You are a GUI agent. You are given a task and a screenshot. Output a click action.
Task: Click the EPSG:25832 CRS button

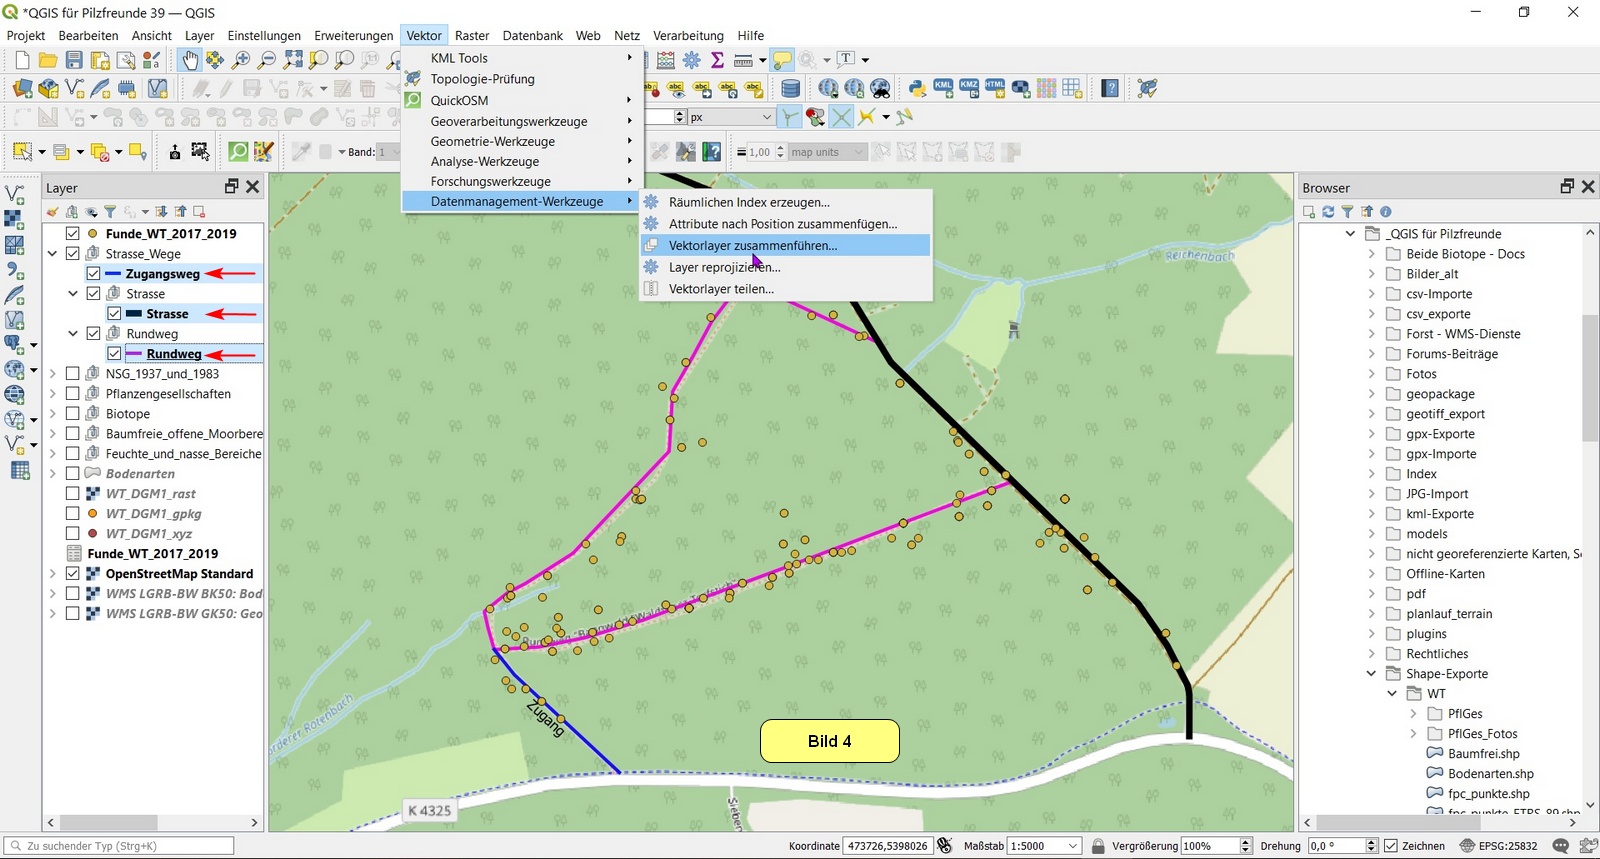(1498, 846)
